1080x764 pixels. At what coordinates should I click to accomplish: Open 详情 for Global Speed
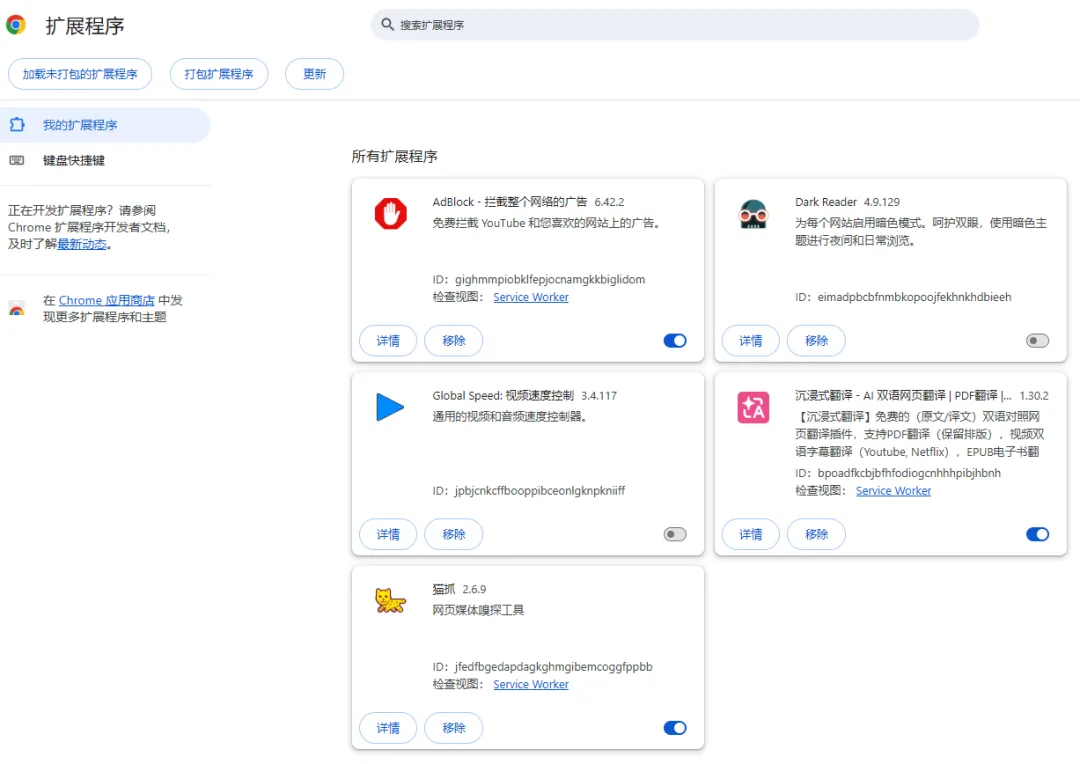(388, 534)
